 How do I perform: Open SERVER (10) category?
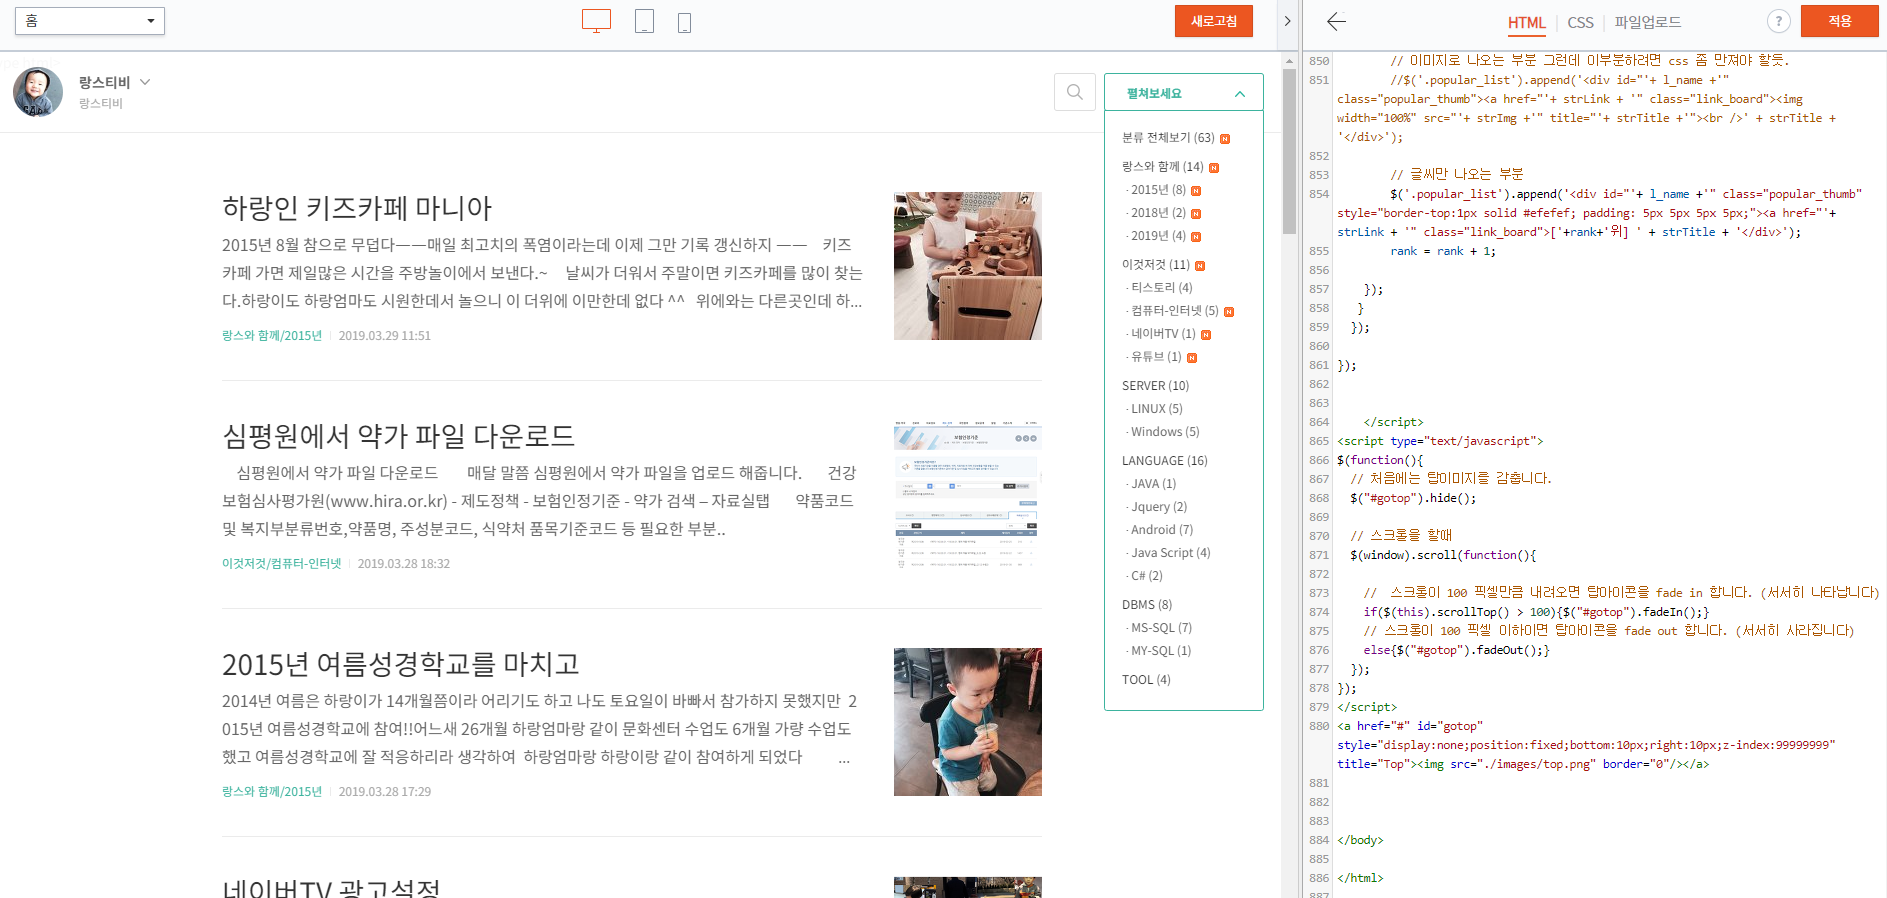(1155, 386)
